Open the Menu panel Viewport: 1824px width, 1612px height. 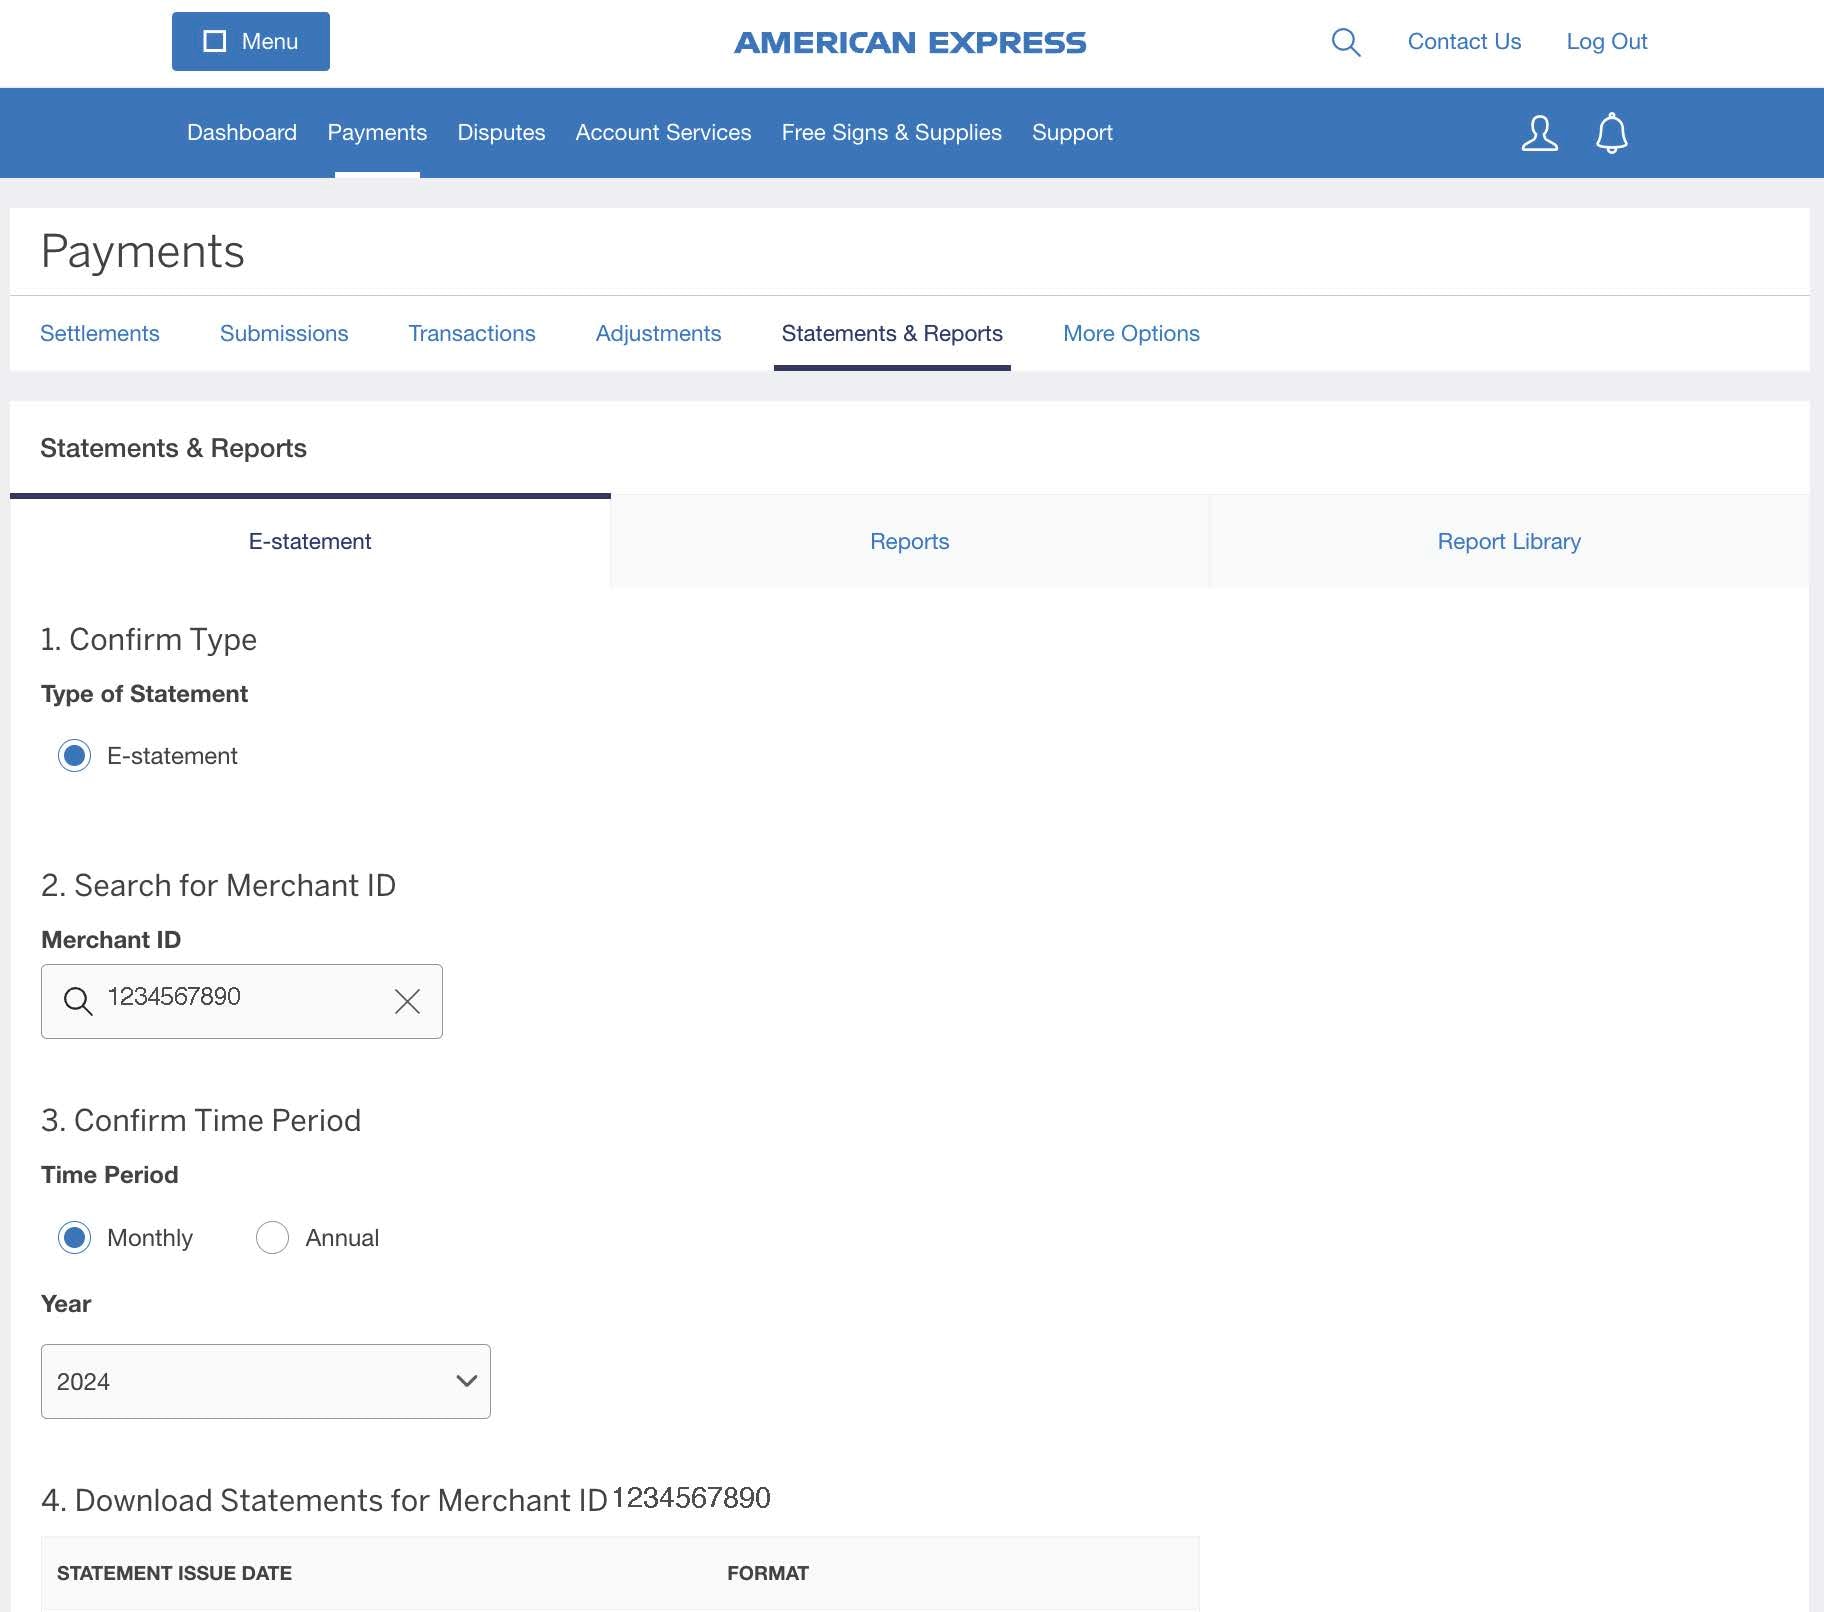tap(250, 41)
